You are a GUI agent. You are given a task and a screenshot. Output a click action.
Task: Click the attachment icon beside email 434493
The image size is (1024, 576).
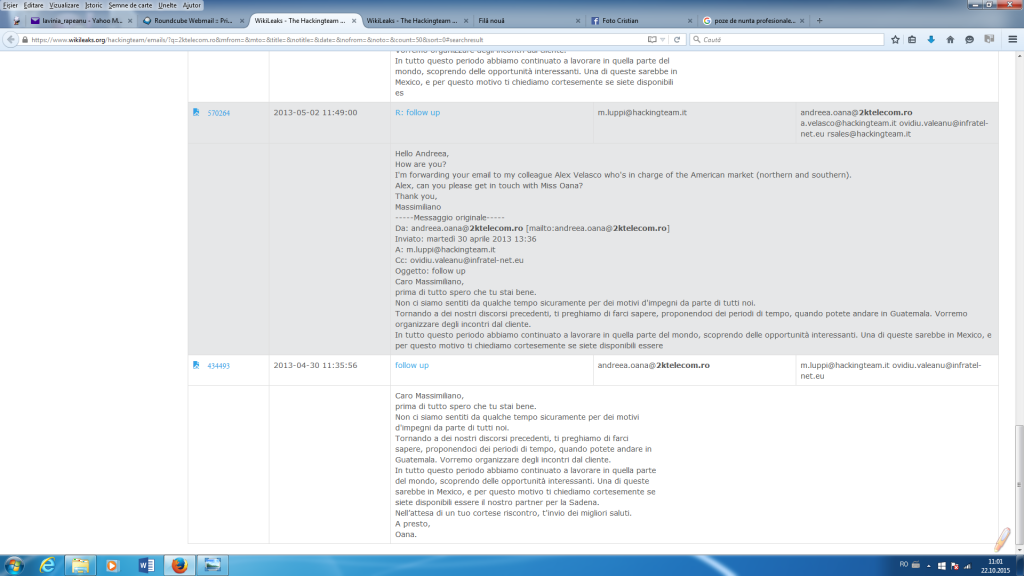(195, 366)
